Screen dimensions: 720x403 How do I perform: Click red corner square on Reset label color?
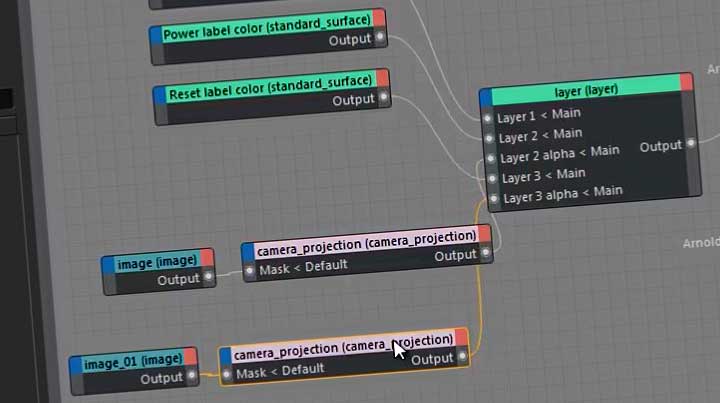[x=382, y=79]
